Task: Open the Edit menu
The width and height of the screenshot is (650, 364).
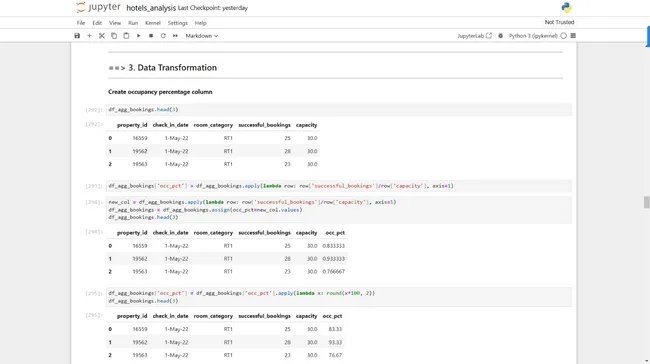Action: point(97,23)
